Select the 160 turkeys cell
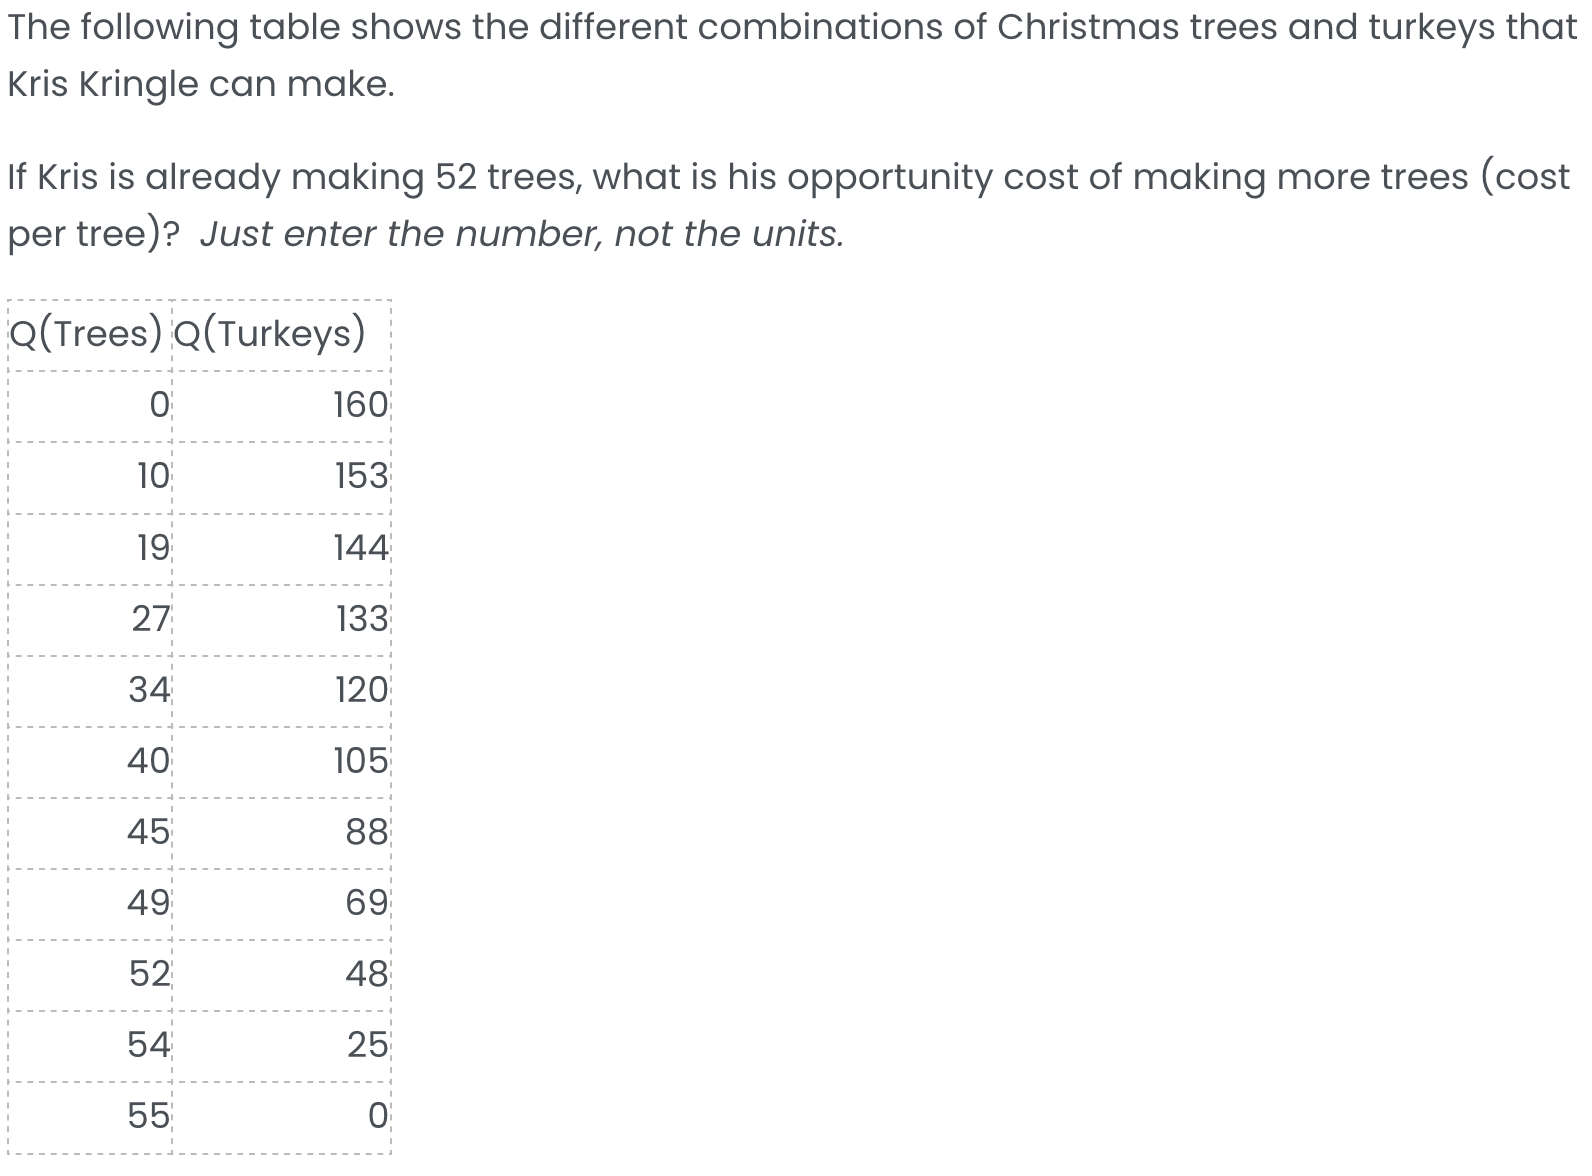The width and height of the screenshot is (1592, 1176). point(360,405)
